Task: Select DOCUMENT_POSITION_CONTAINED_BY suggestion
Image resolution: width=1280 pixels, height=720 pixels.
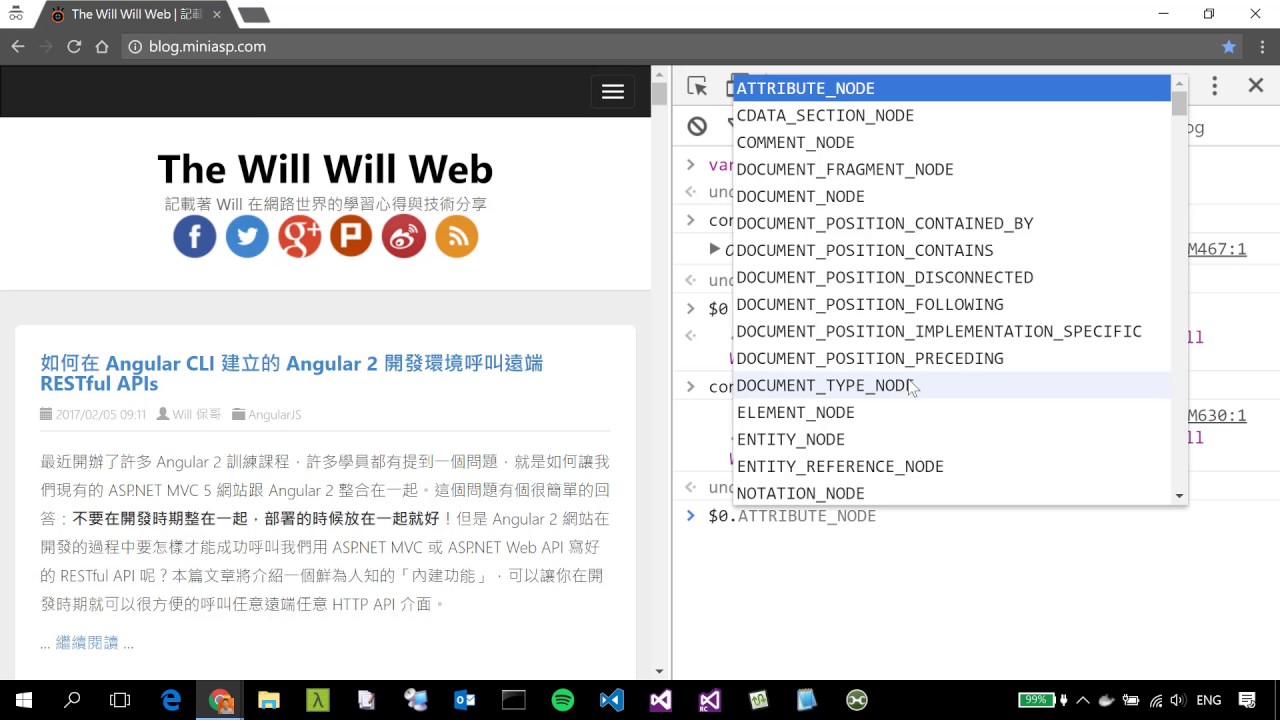Action: (952, 223)
